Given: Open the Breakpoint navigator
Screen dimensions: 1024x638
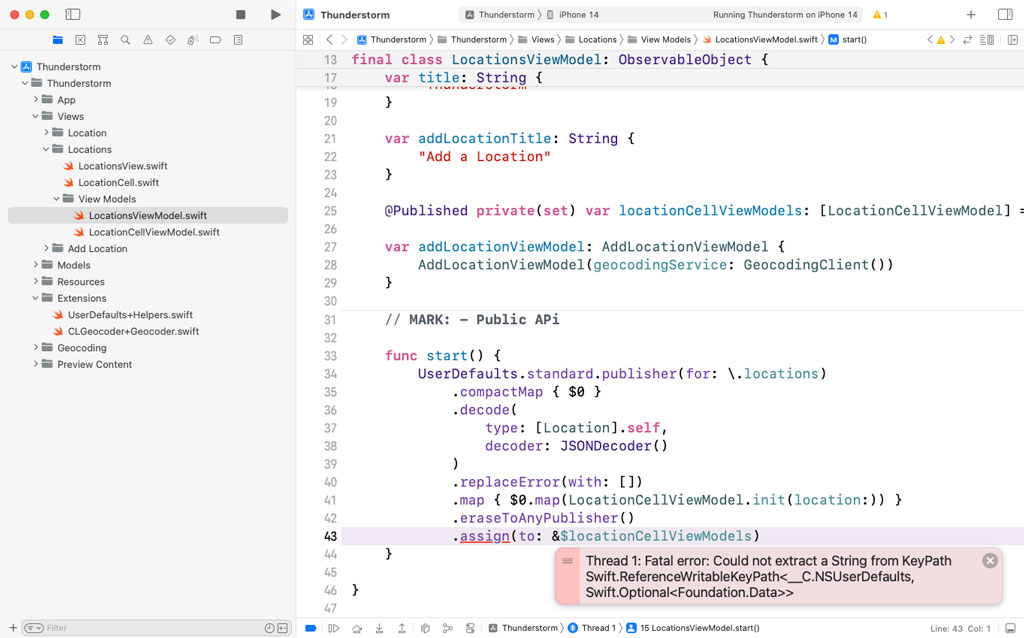Looking at the screenshot, I should click(214, 39).
